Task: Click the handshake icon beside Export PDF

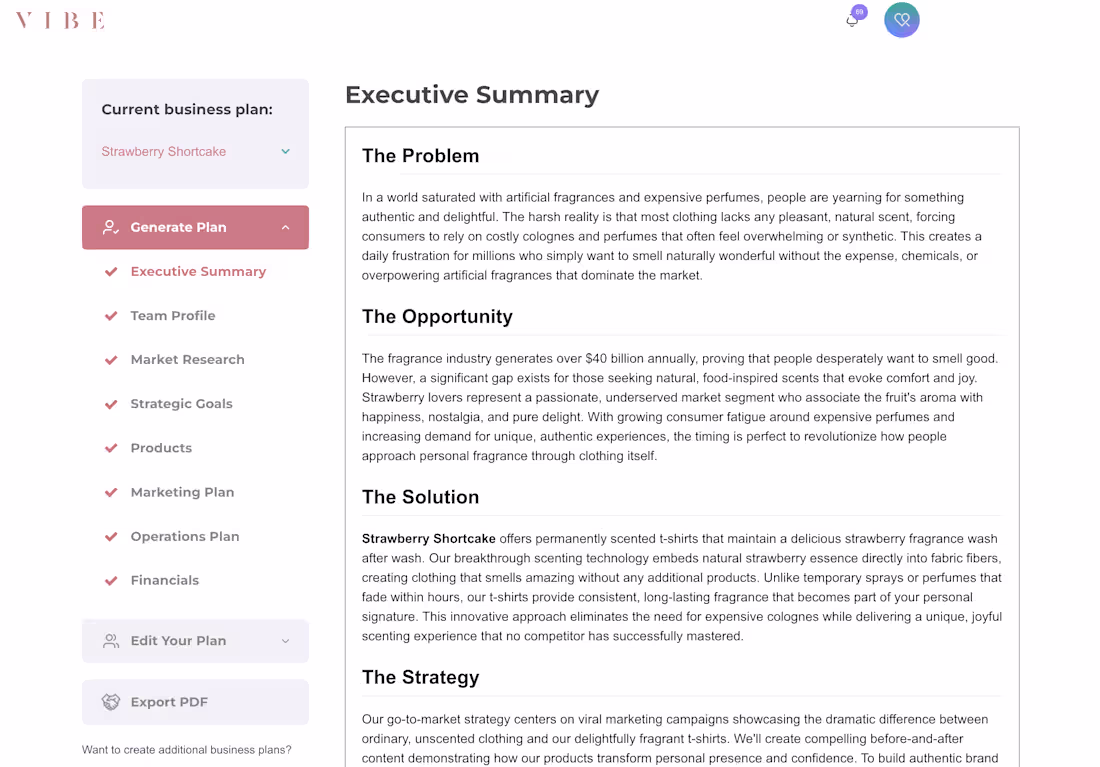Action: [x=110, y=701]
